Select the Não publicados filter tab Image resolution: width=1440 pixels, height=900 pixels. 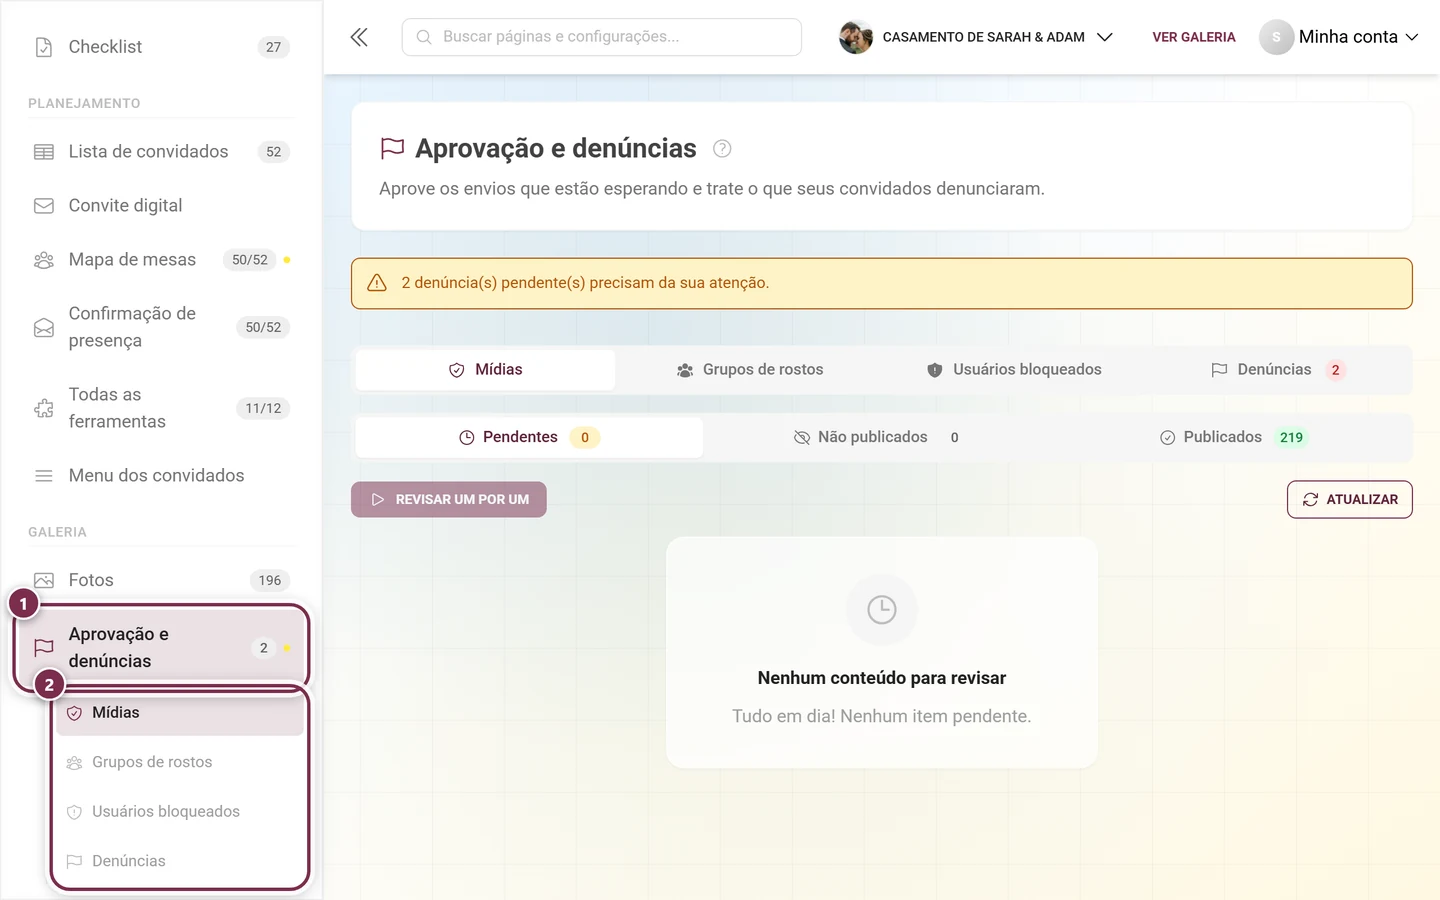click(x=876, y=438)
